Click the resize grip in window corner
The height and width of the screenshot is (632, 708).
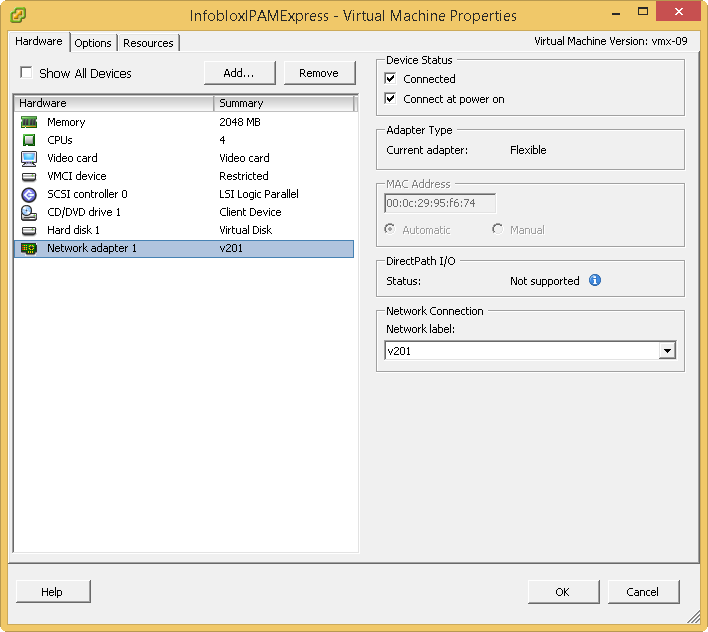pos(693,616)
